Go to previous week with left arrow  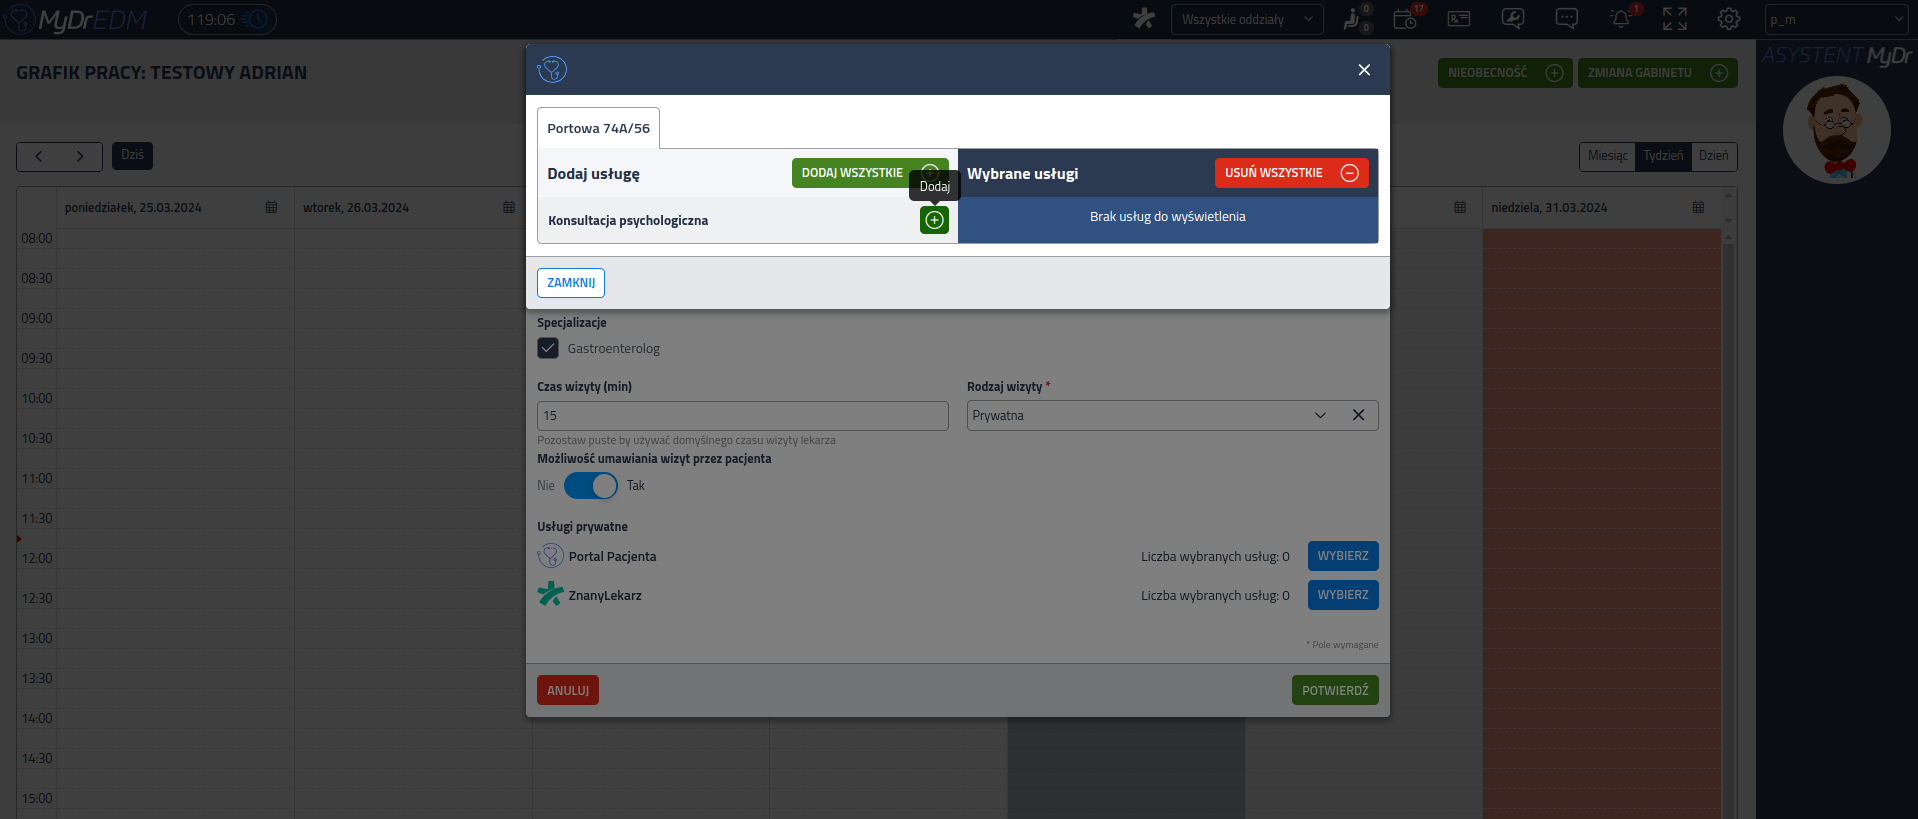39,156
